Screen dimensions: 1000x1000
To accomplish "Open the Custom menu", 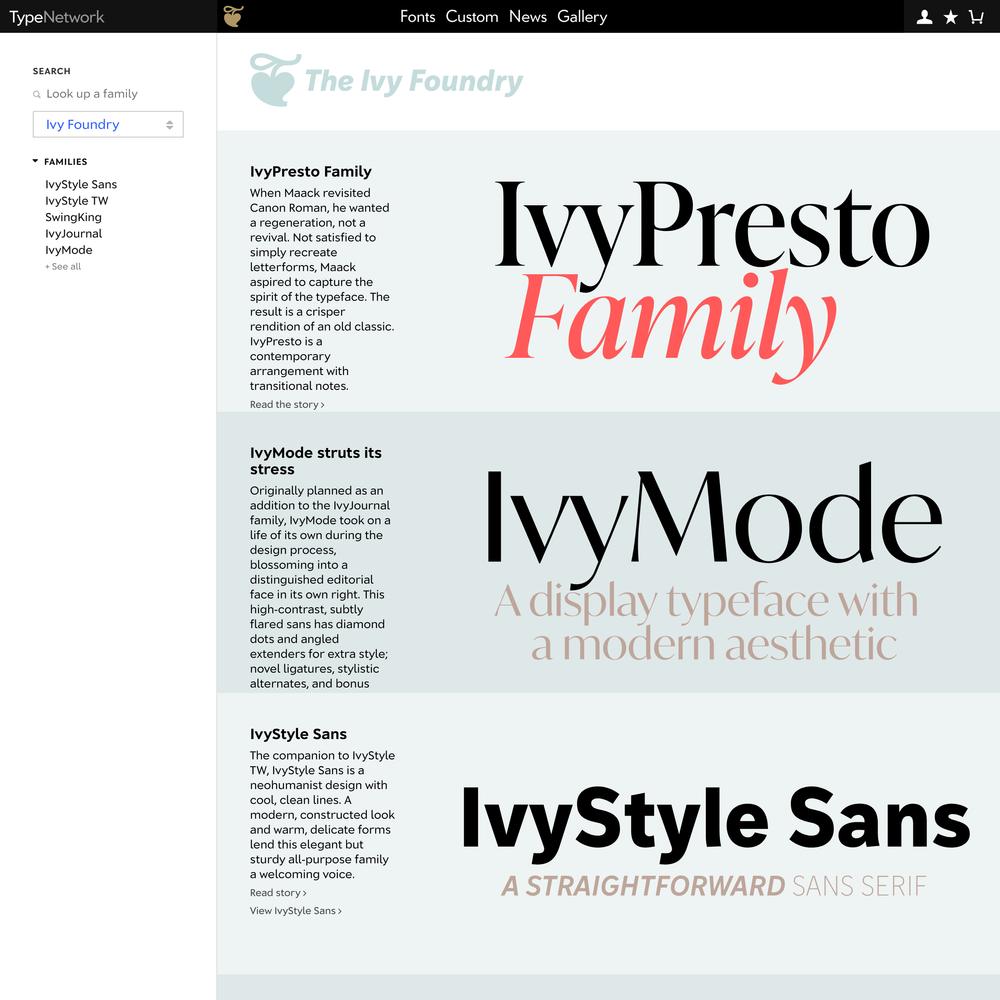I will click(472, 17).
